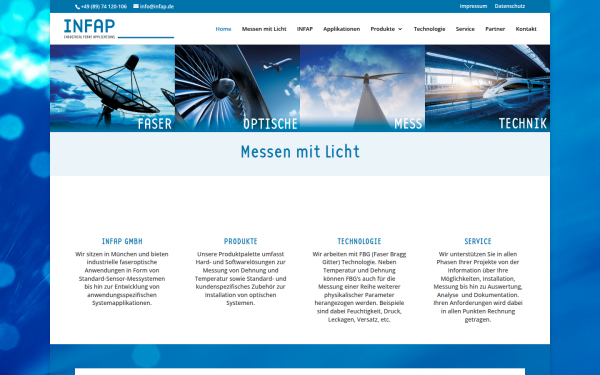
Task: Click the paragraph starting 'Wir sitzen in München'
Action: tap(122, 278)
